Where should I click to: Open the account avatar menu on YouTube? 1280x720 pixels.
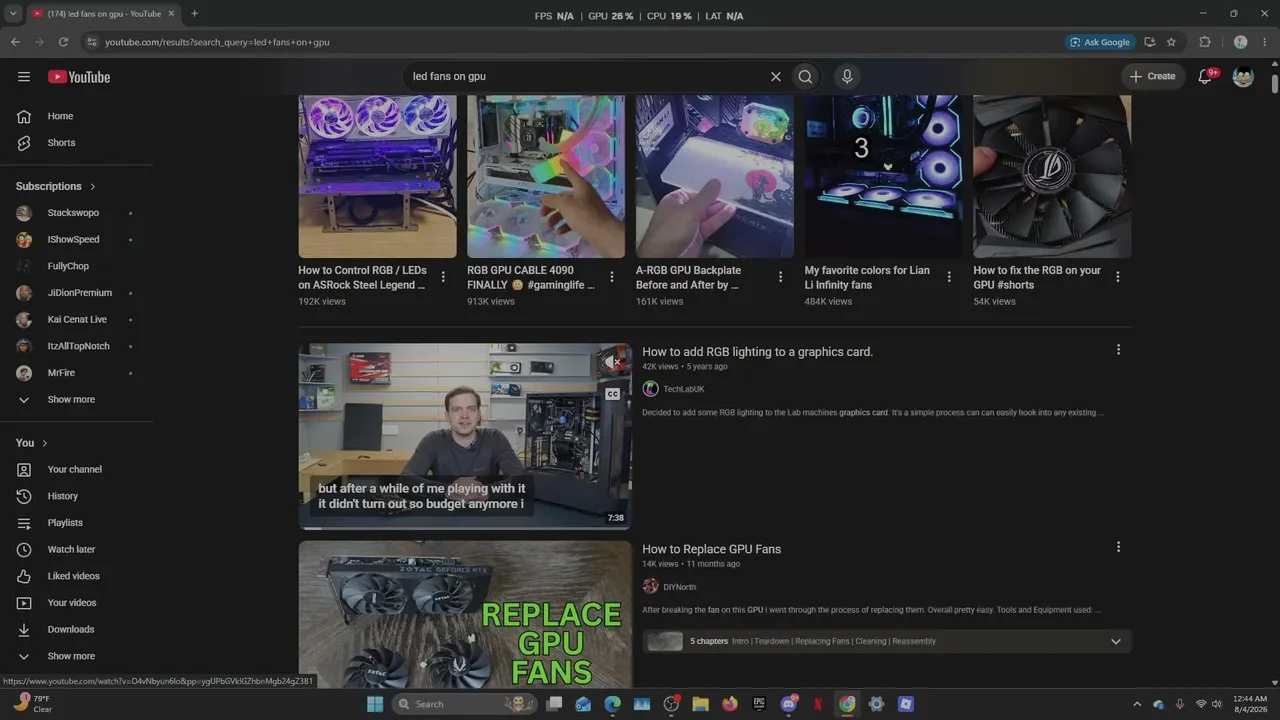[1243, 76]
